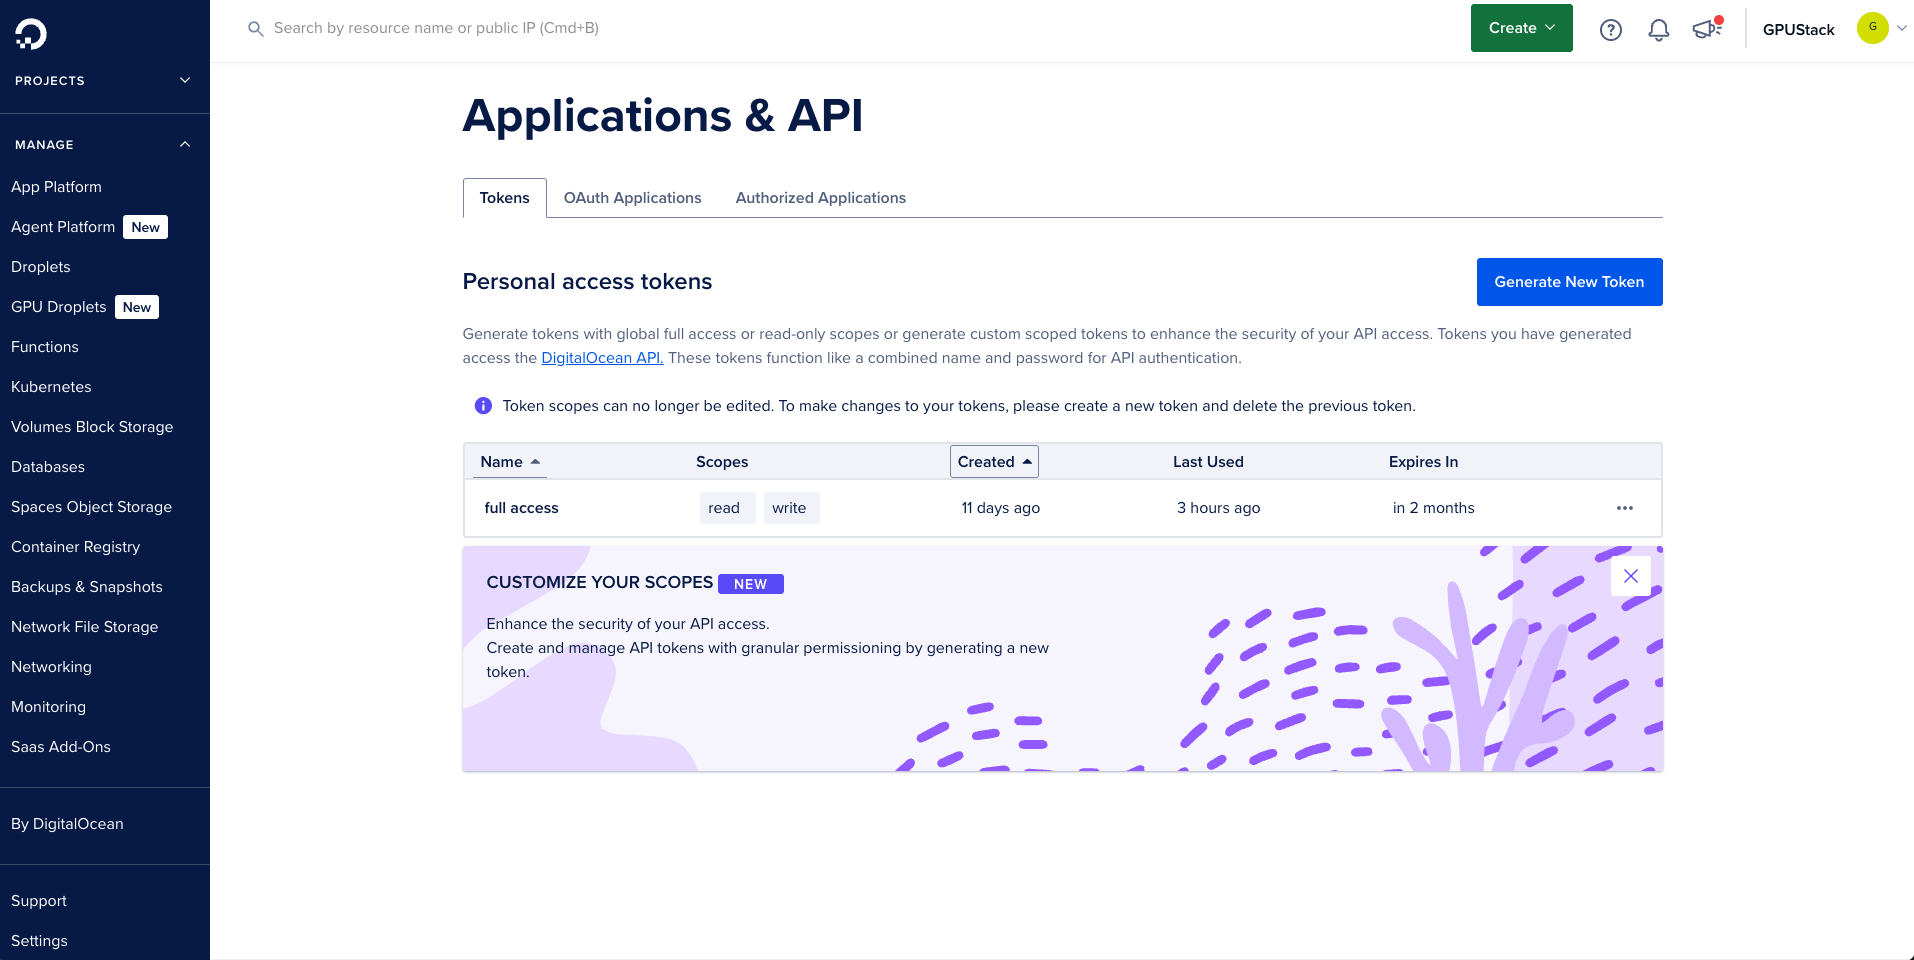Image resolution: width=1914 pixels, height=960 pixels.
Task: Click the info icon beside token scopes notice
Action: [483, 406]
